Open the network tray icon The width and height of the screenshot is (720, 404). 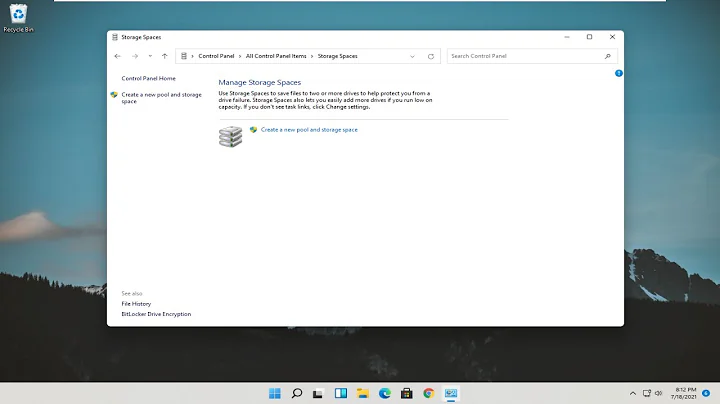click(647, 393)
